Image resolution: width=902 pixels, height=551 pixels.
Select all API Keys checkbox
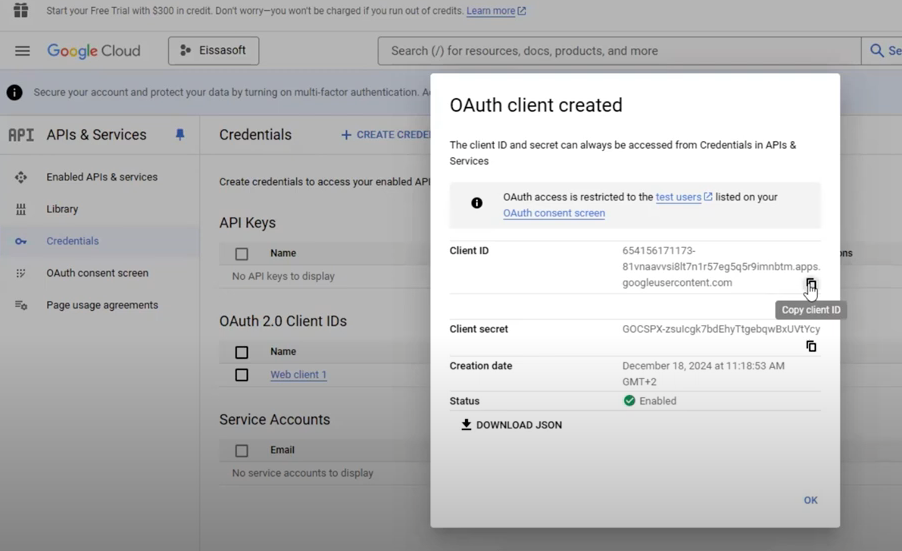(242, 254)
